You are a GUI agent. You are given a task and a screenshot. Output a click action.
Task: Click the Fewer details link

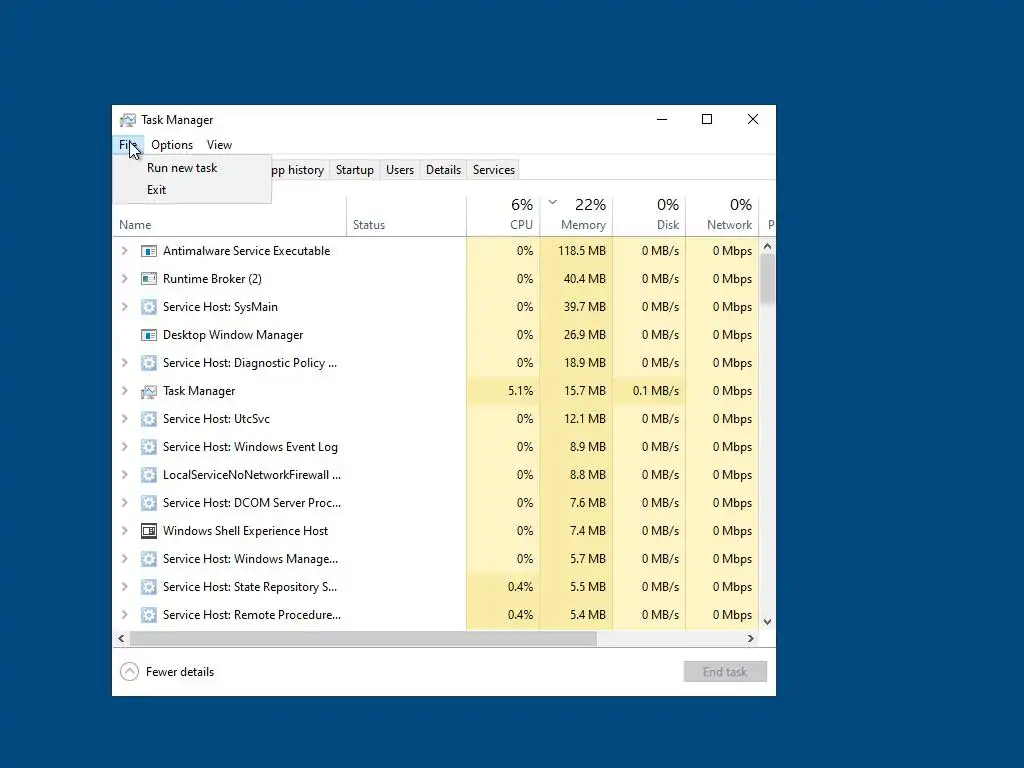(180, 672)
